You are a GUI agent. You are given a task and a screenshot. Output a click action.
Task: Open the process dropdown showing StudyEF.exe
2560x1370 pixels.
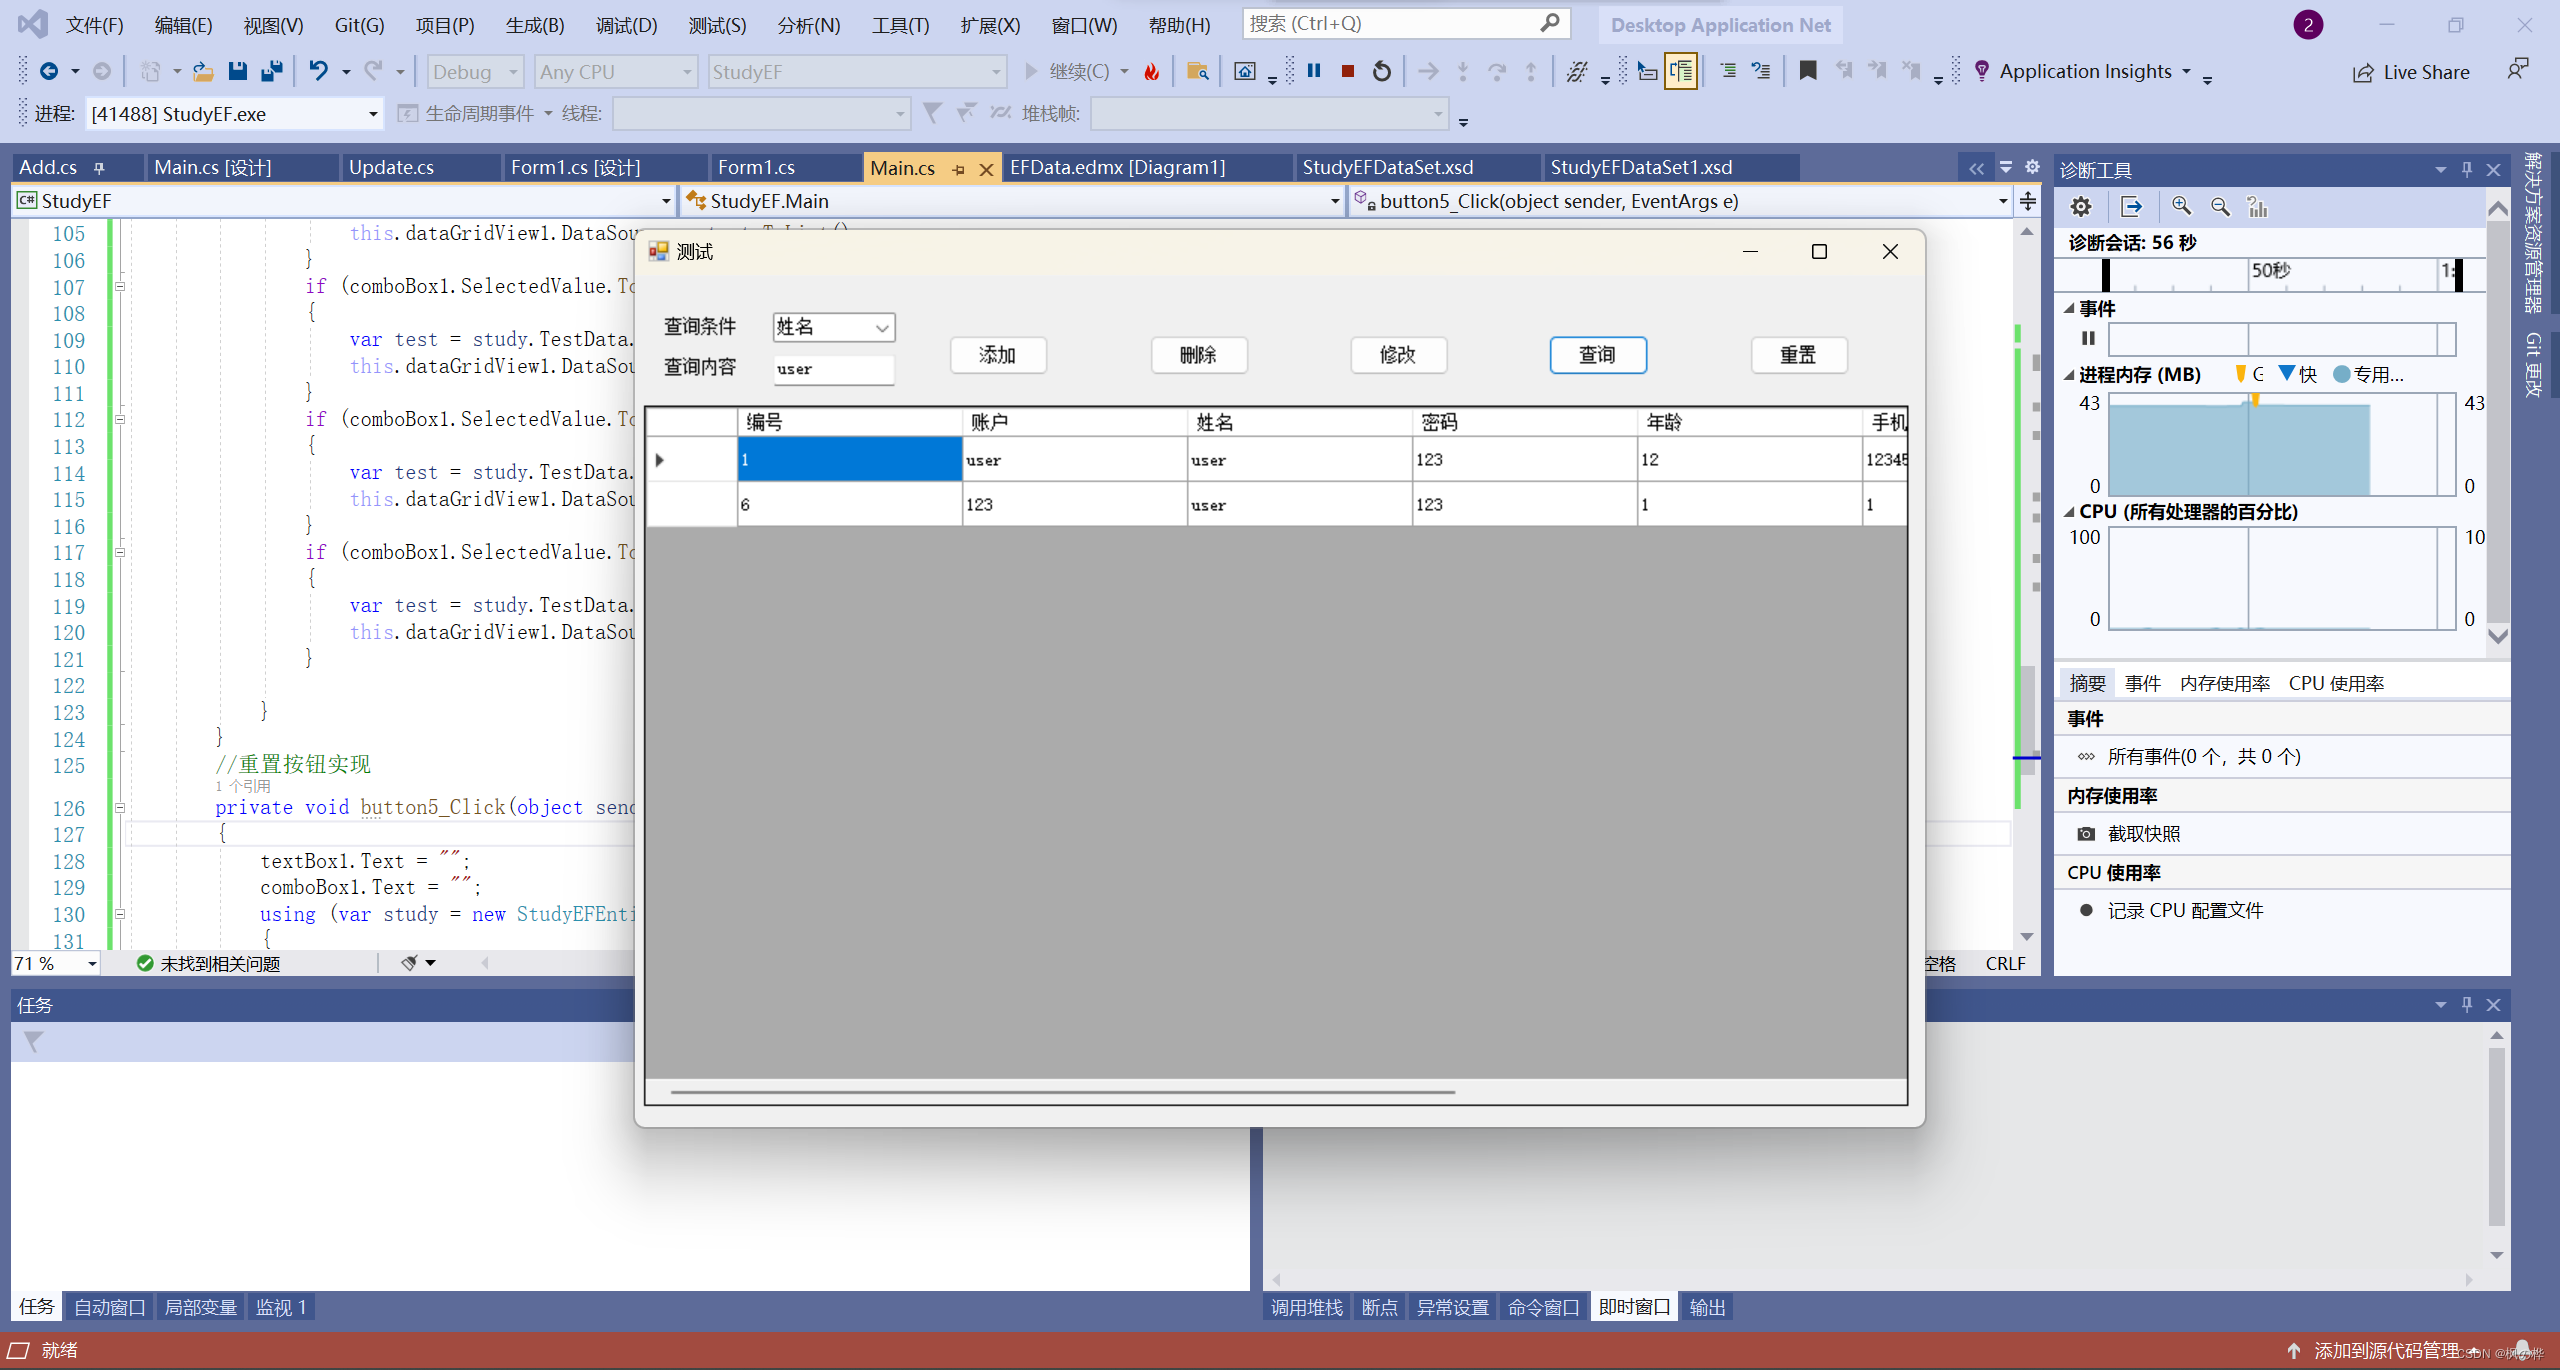373,114
